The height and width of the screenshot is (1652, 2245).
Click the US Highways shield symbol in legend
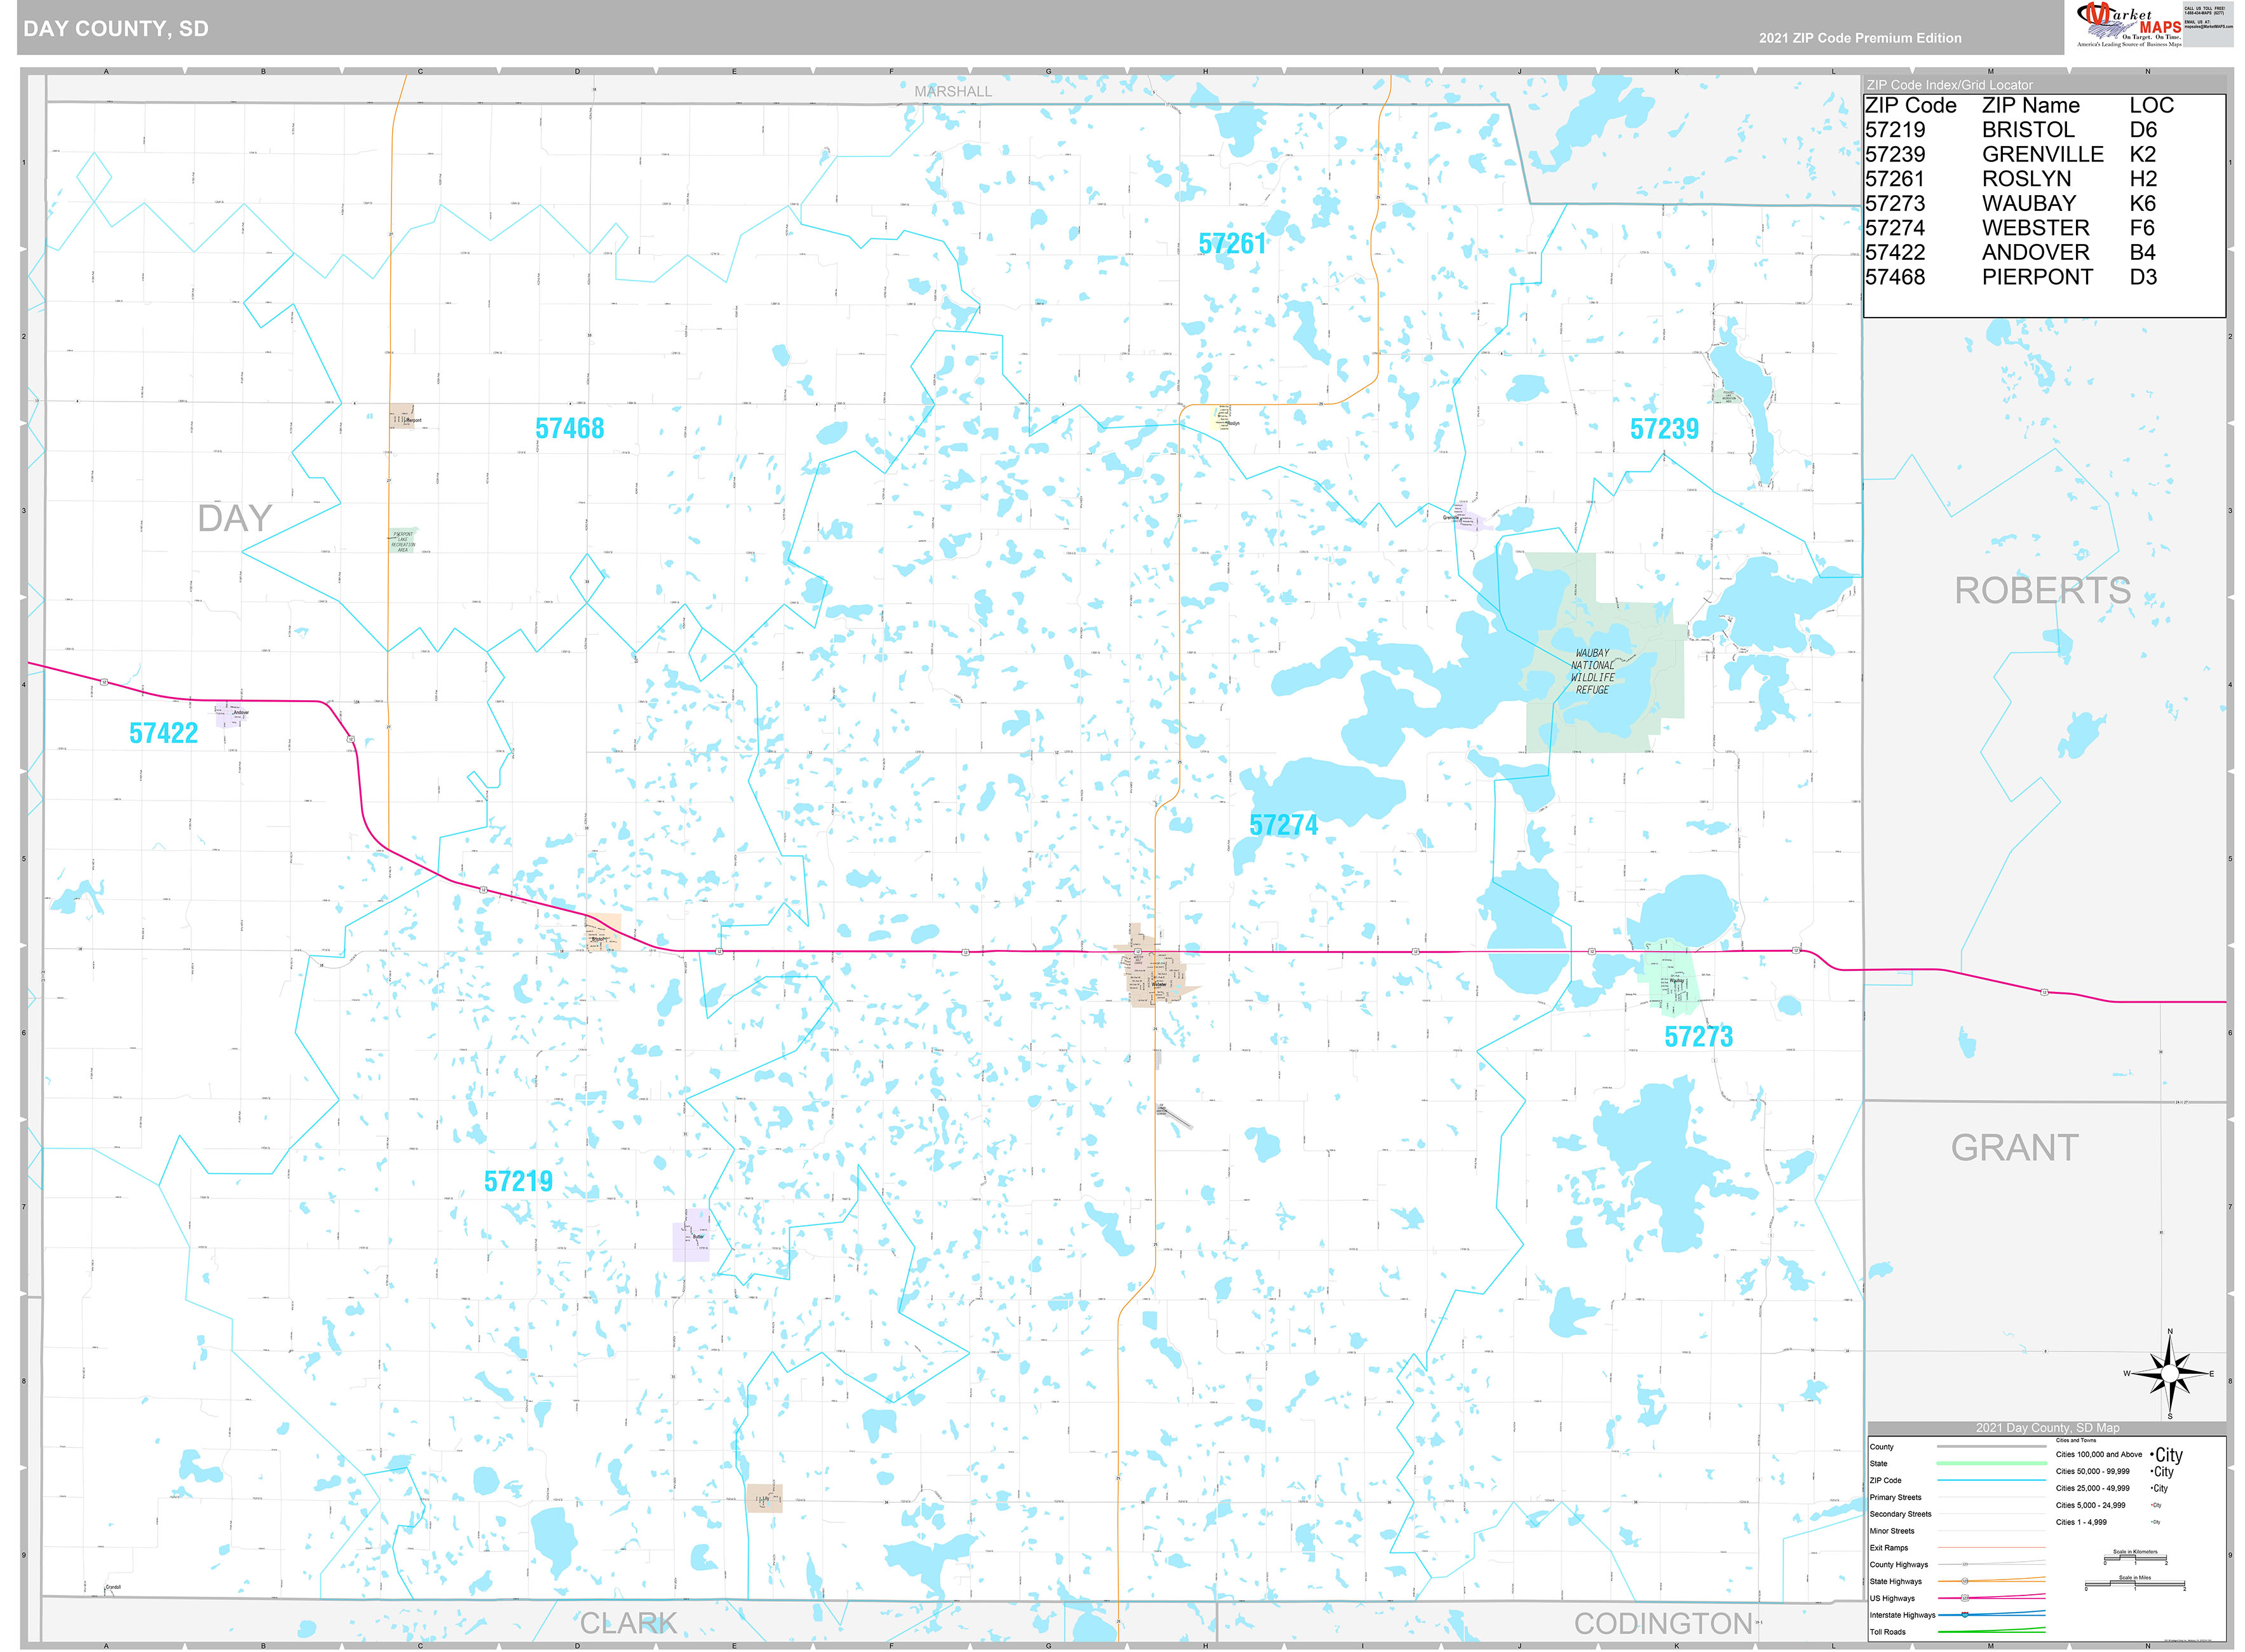click(x=1965, y=1599)
